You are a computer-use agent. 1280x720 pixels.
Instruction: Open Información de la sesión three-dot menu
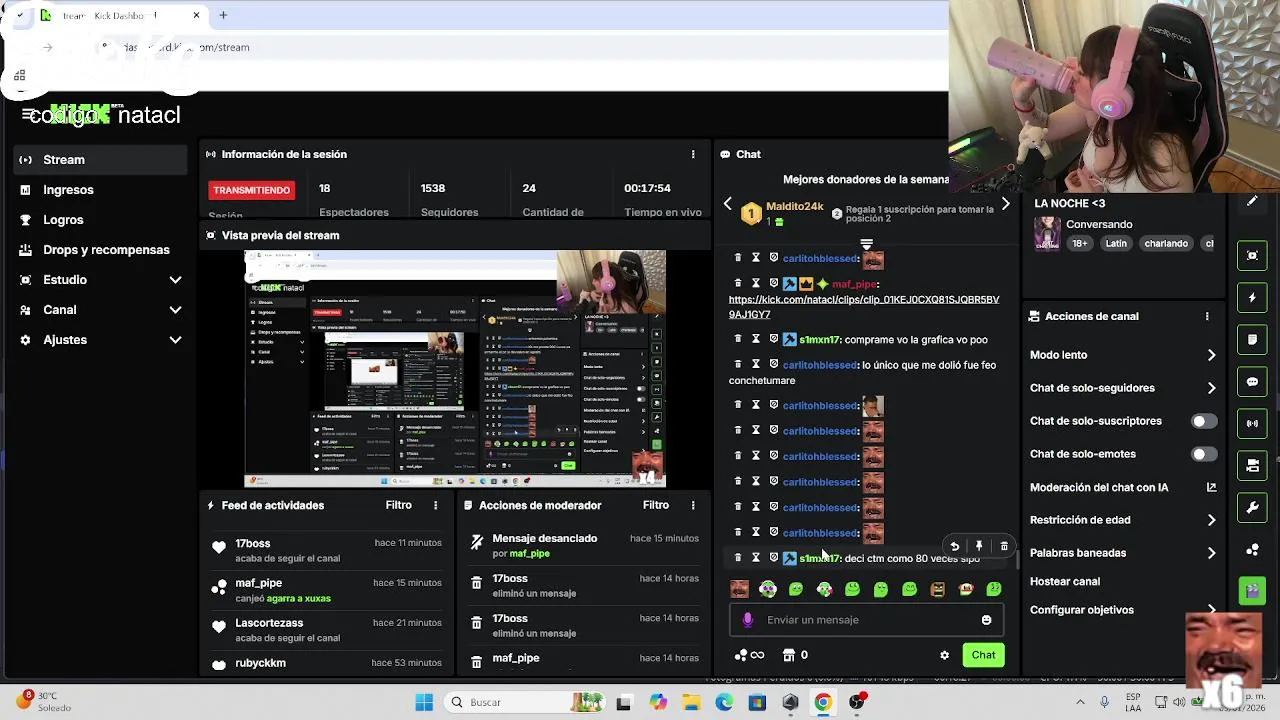tap(692, 154)
